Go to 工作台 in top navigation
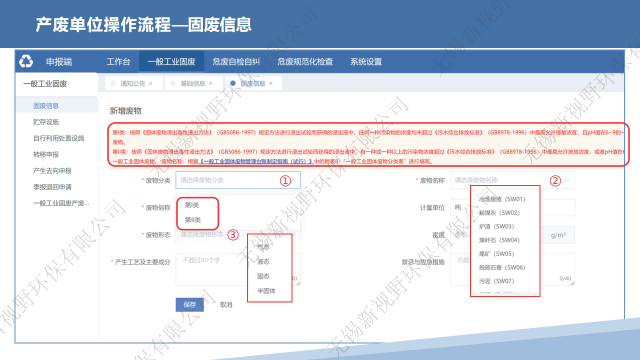This screenshot has height=360, width=640. [x=118, y=62]
